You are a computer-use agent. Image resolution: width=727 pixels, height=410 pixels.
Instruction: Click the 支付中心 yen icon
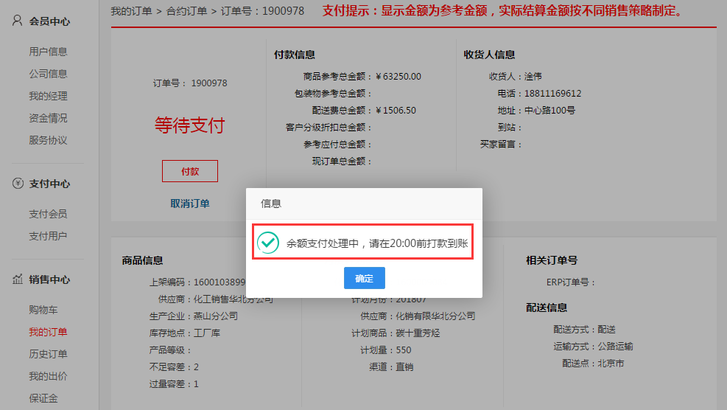click(18, 184)
